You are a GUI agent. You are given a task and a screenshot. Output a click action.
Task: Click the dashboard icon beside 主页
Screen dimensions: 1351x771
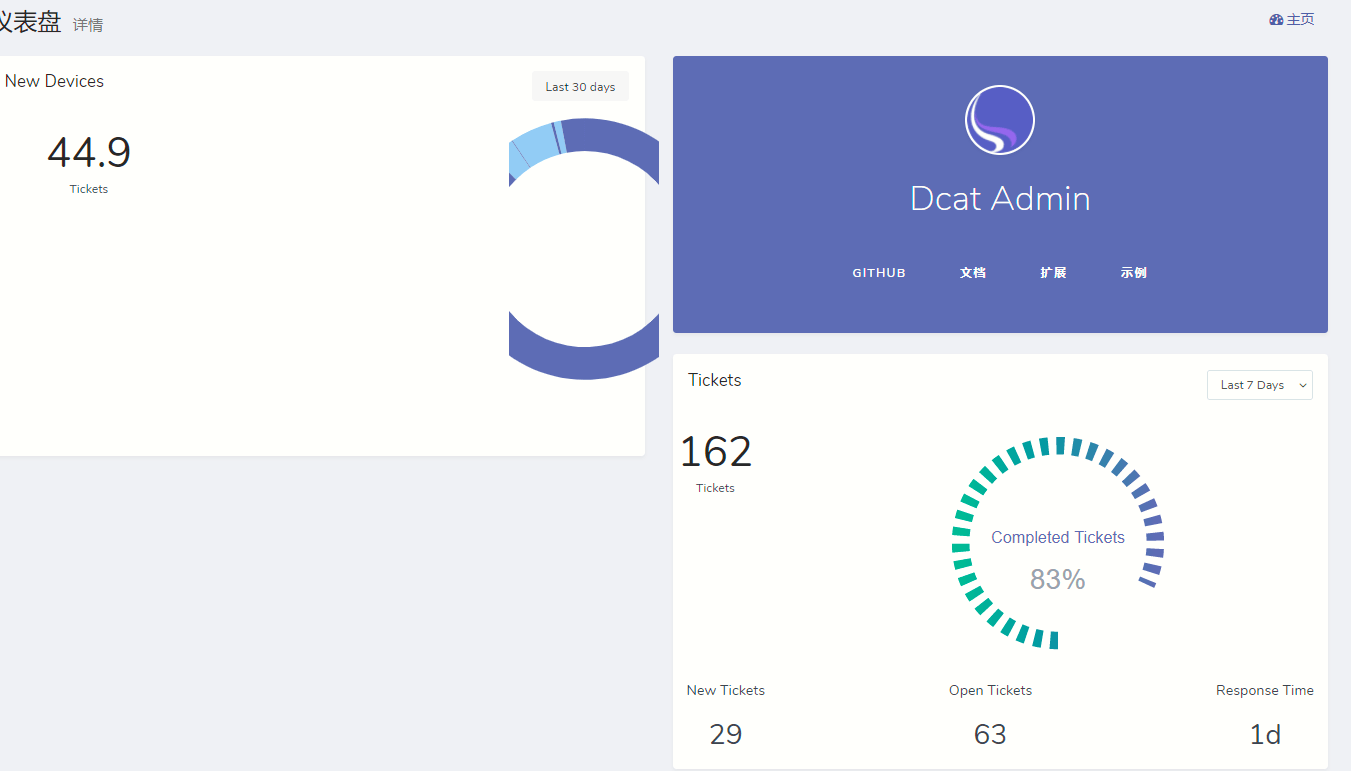(1276, 20)
